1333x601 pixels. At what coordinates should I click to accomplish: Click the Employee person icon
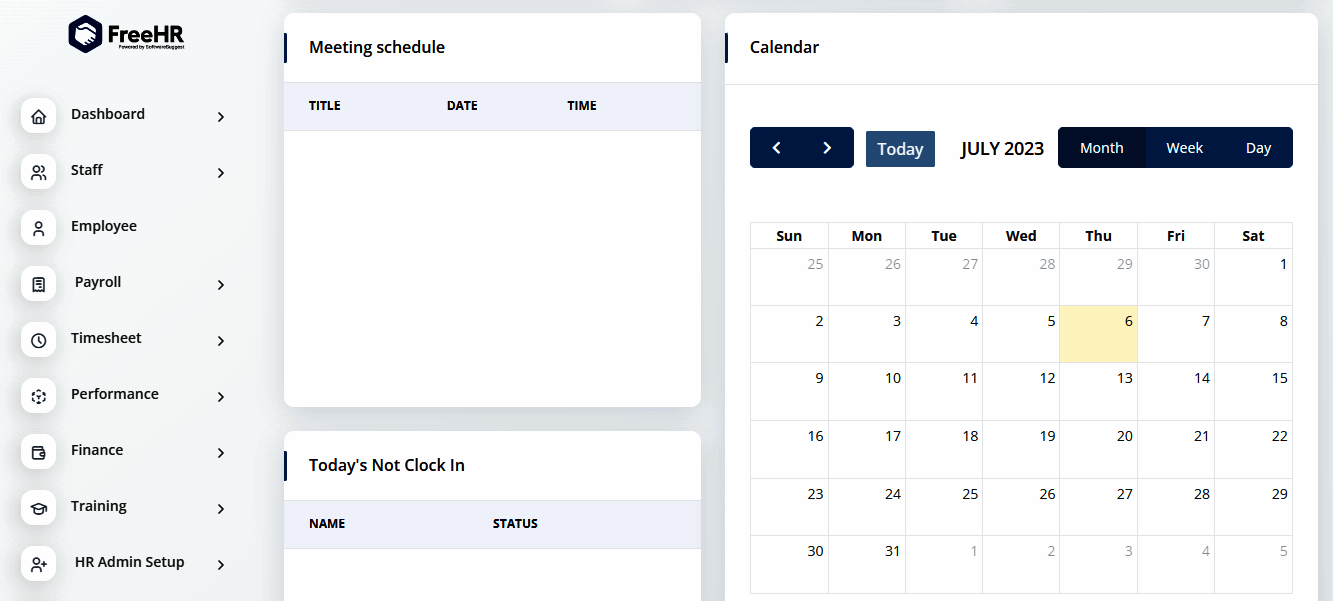[x=39, y=228]
